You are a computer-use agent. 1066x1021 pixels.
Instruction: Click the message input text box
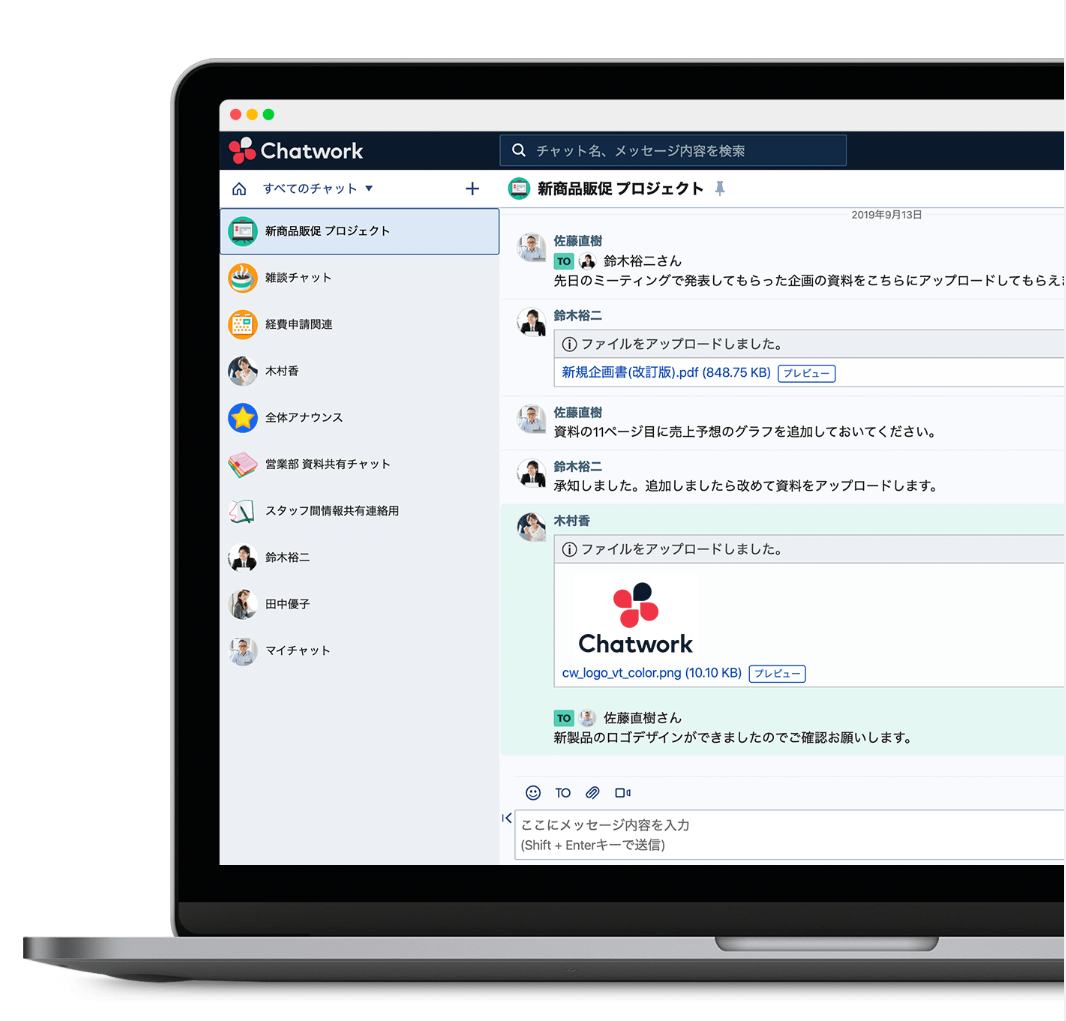[x=789, y=835]
